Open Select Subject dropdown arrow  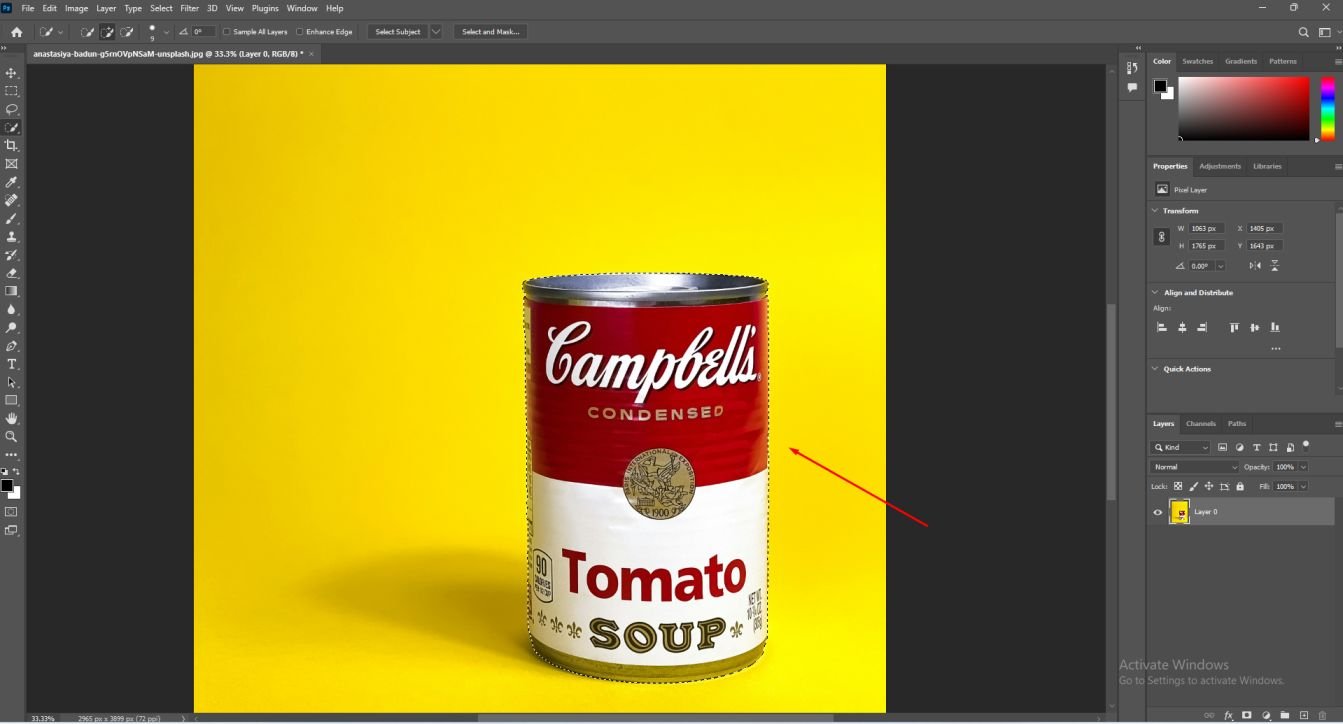click(x=436, y=32)
